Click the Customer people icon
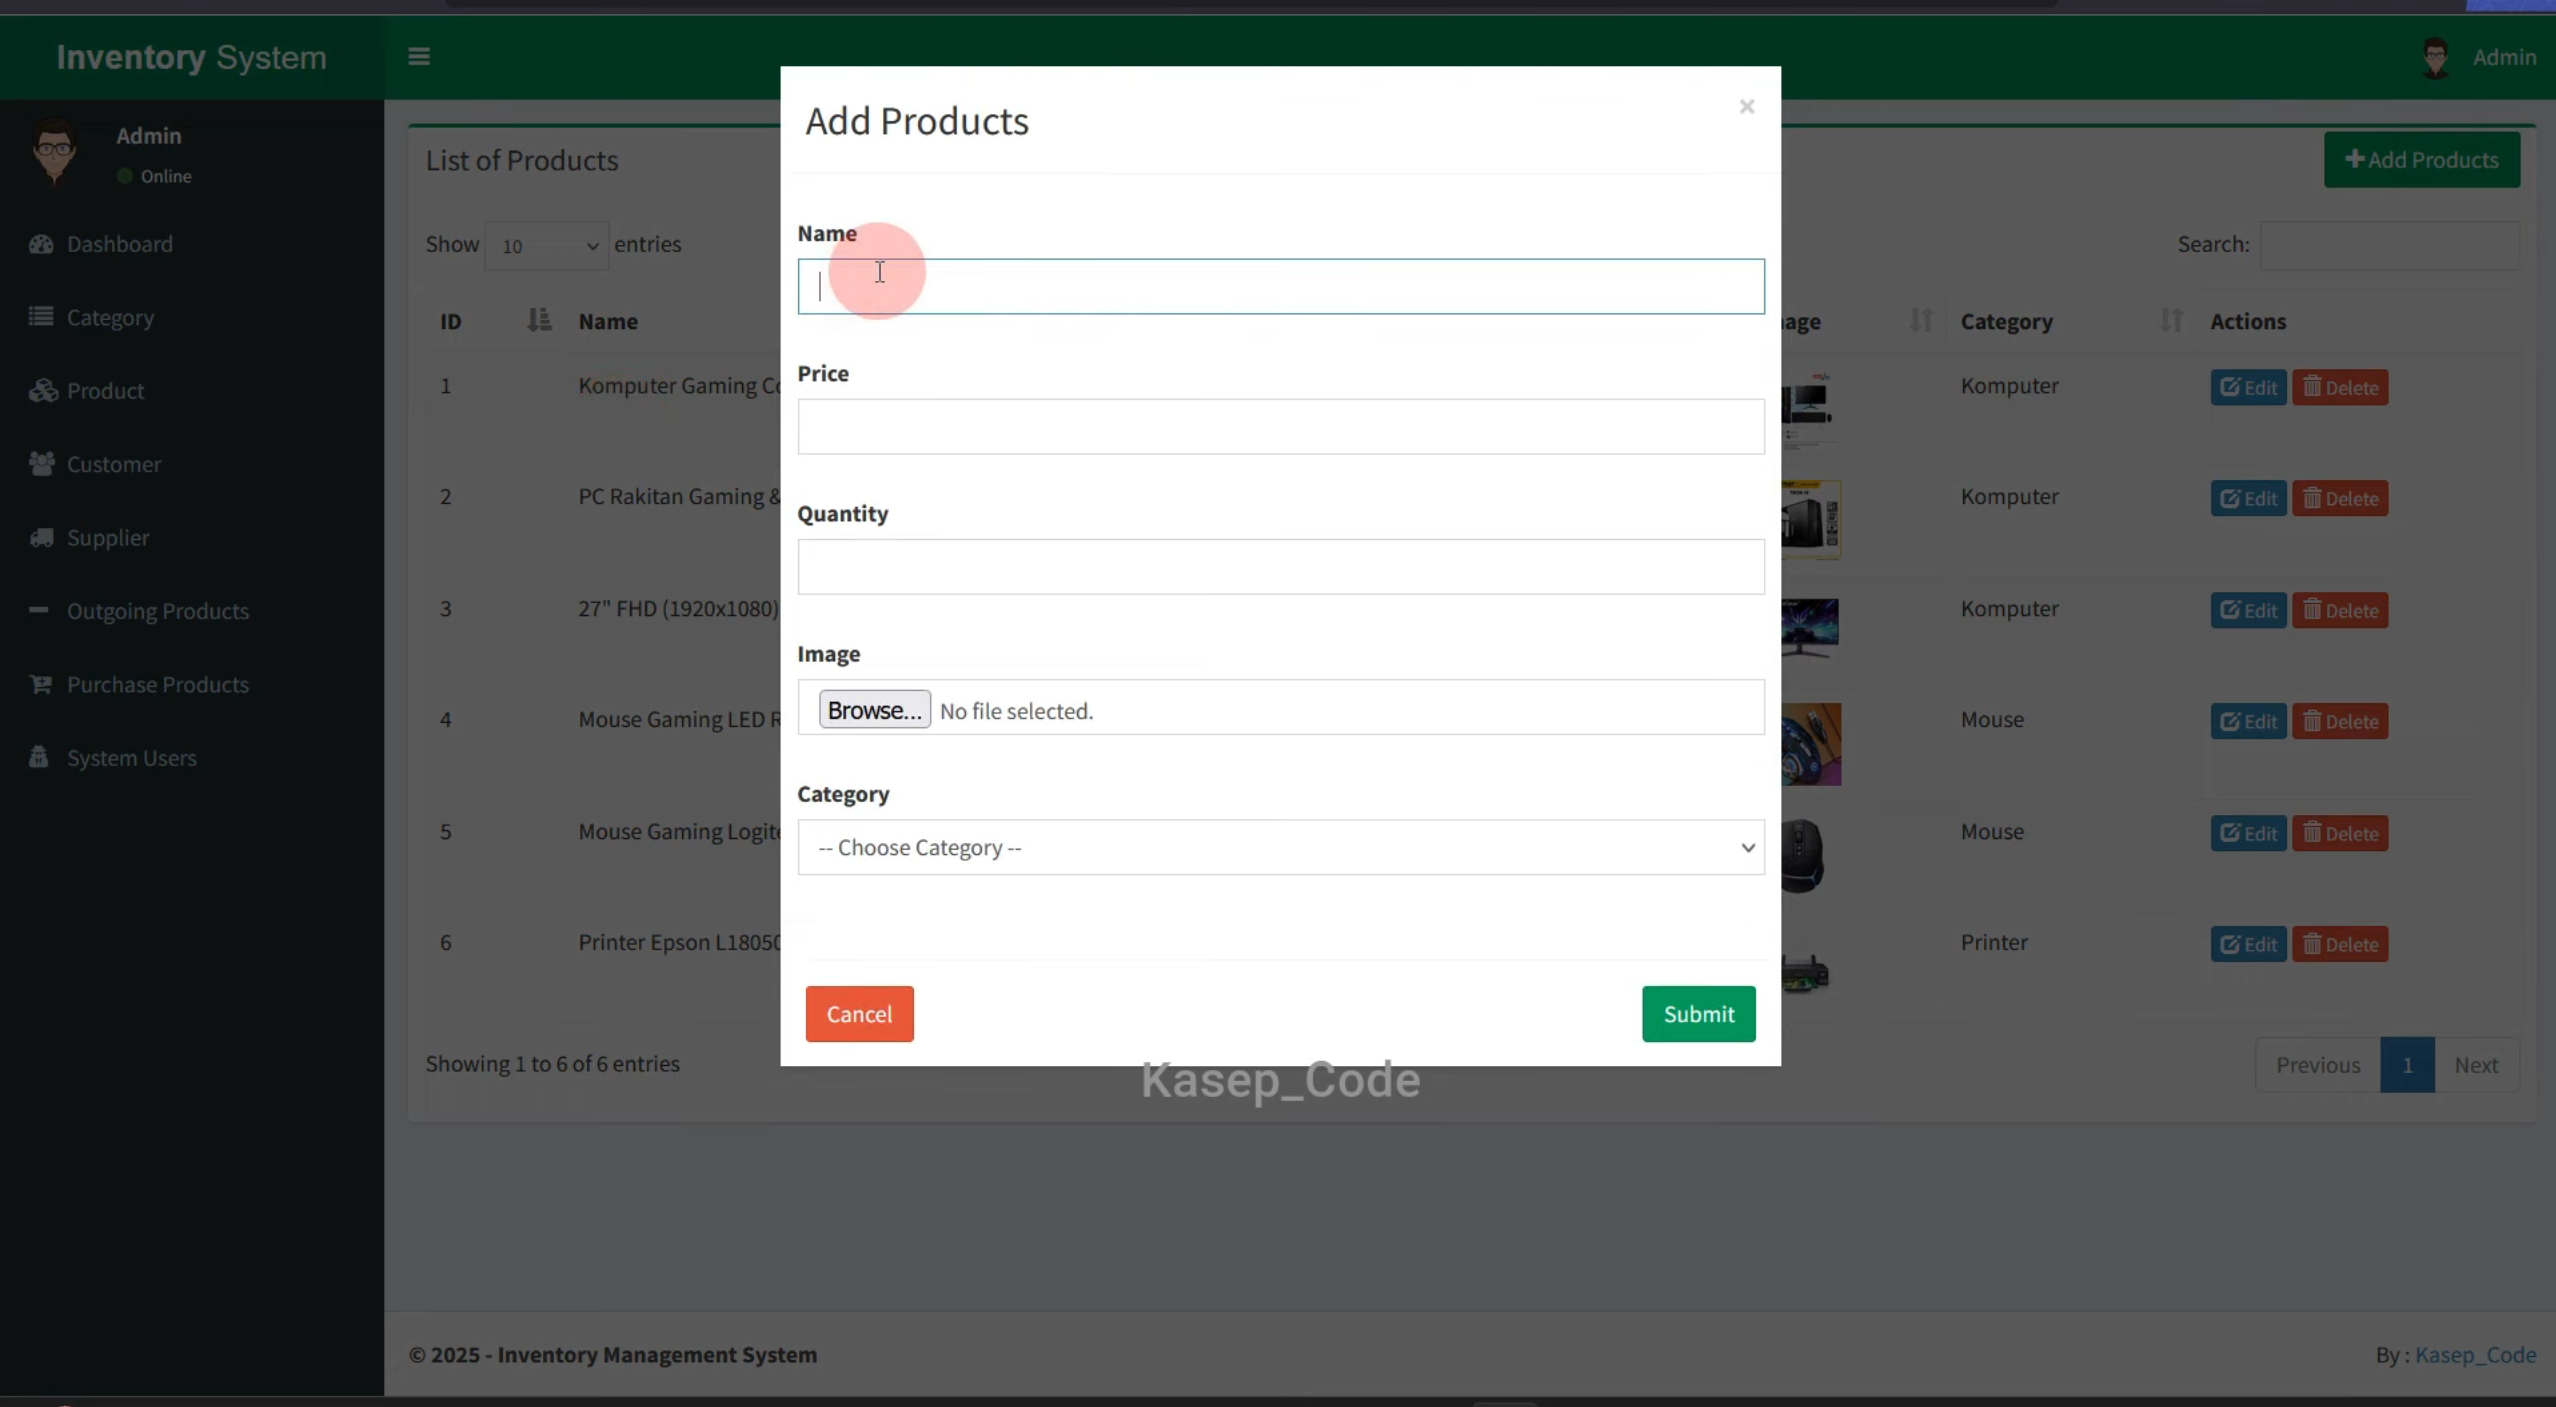 41,463
